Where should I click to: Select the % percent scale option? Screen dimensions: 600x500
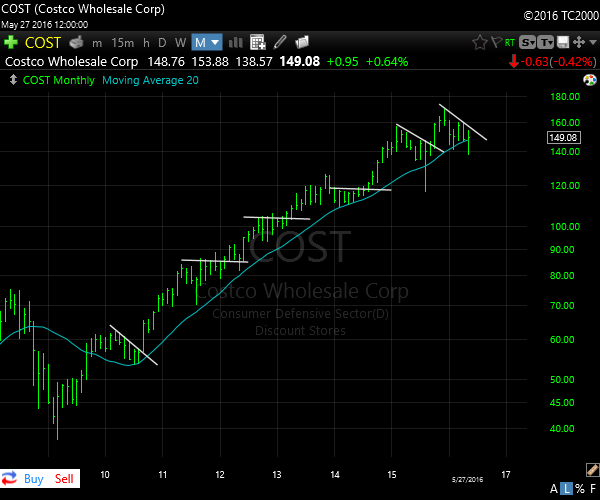click(x=580, y=489)
